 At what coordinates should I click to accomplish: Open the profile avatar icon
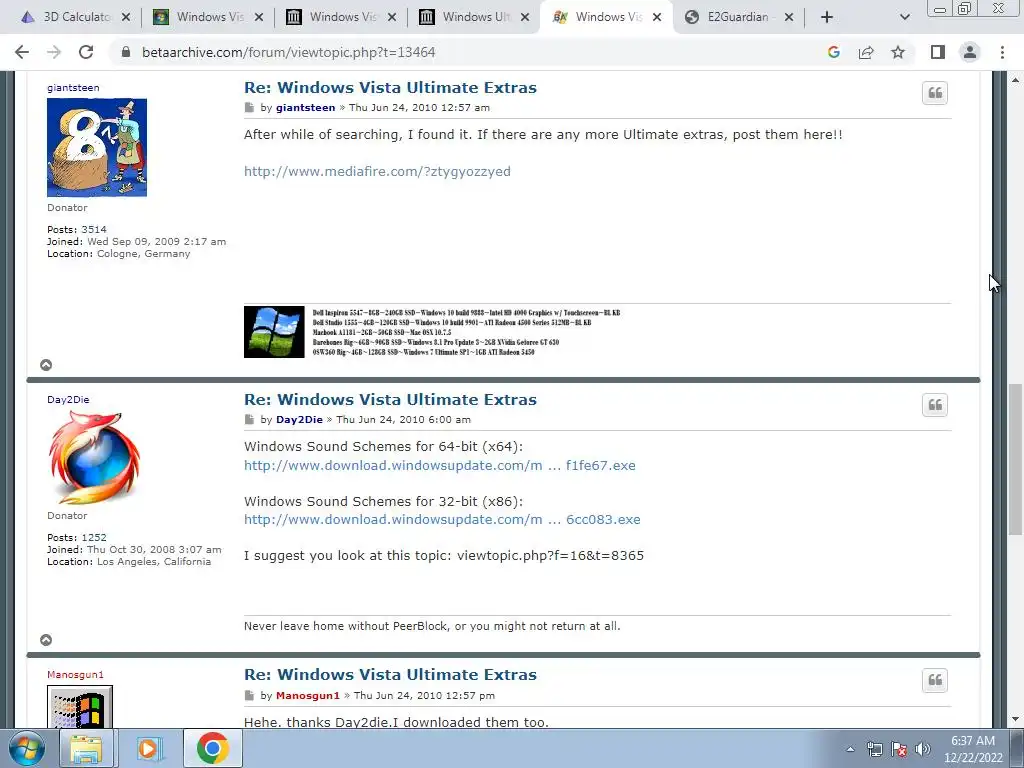point(970,52)
